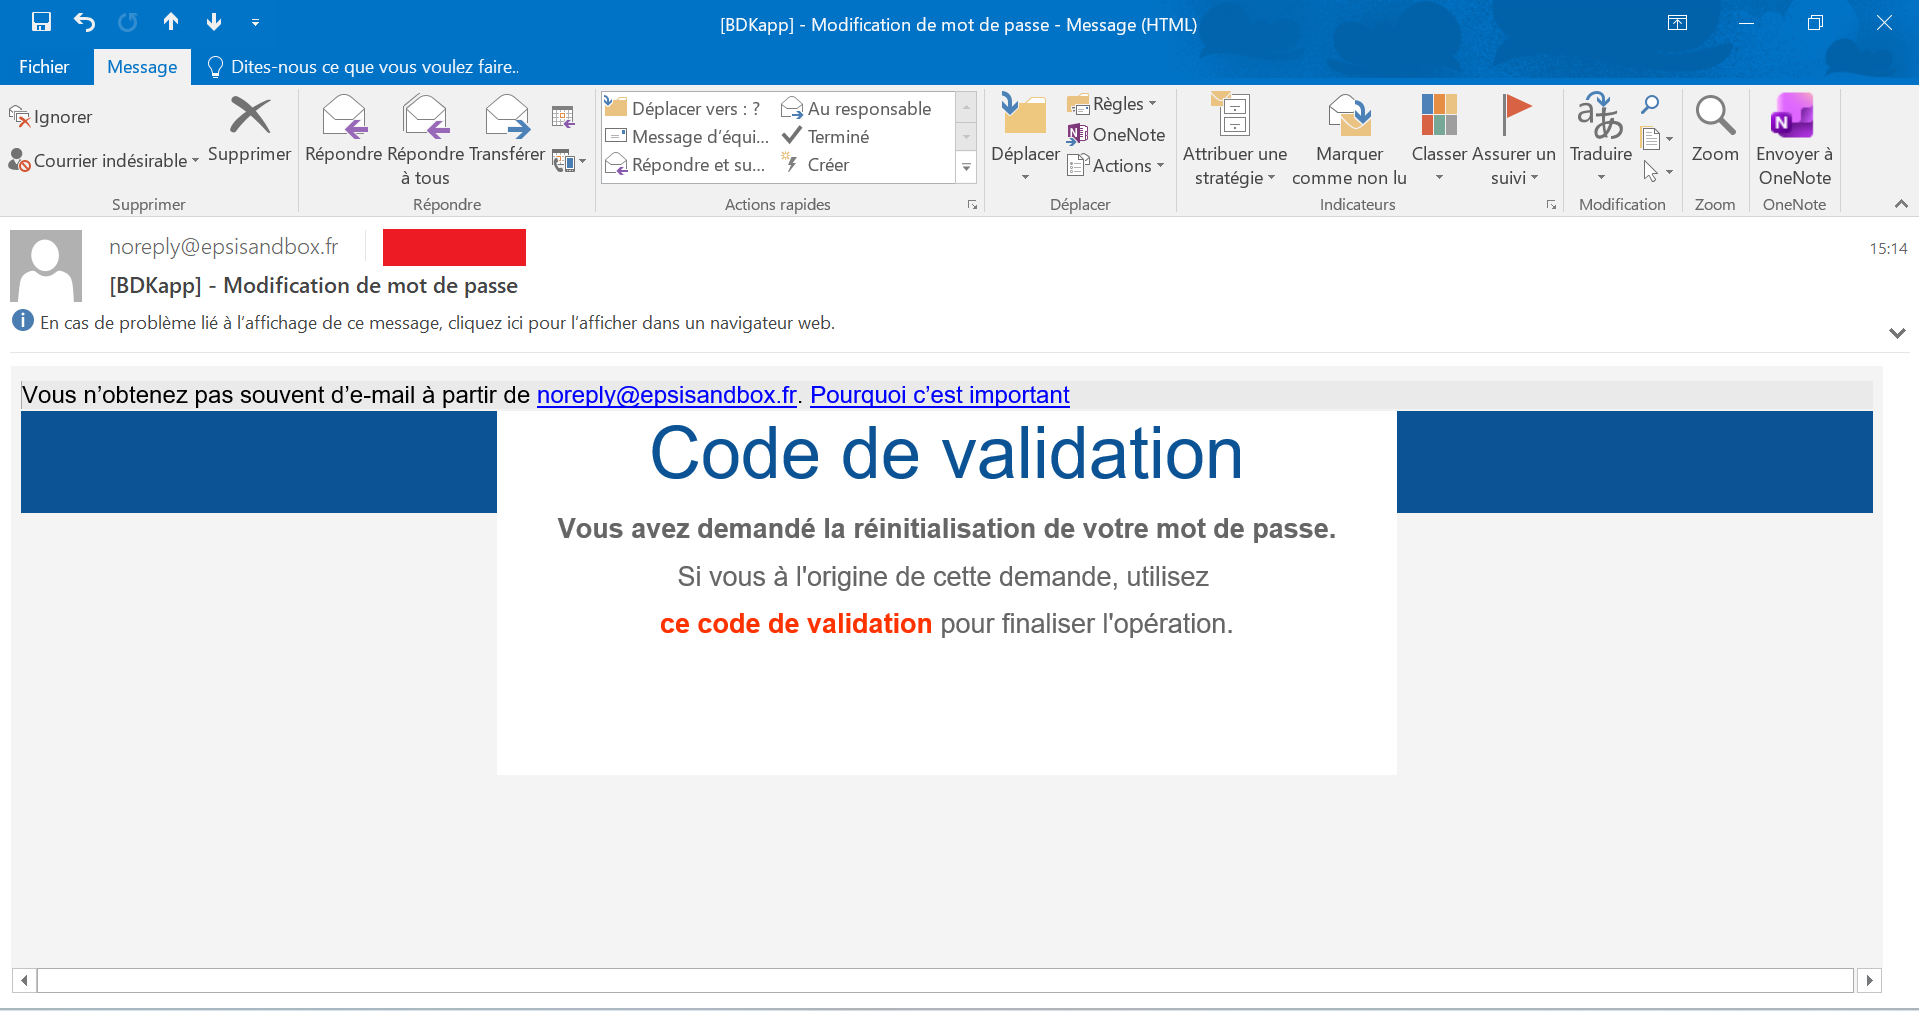Click the search magnifier in Modification group

(1650, 104)
